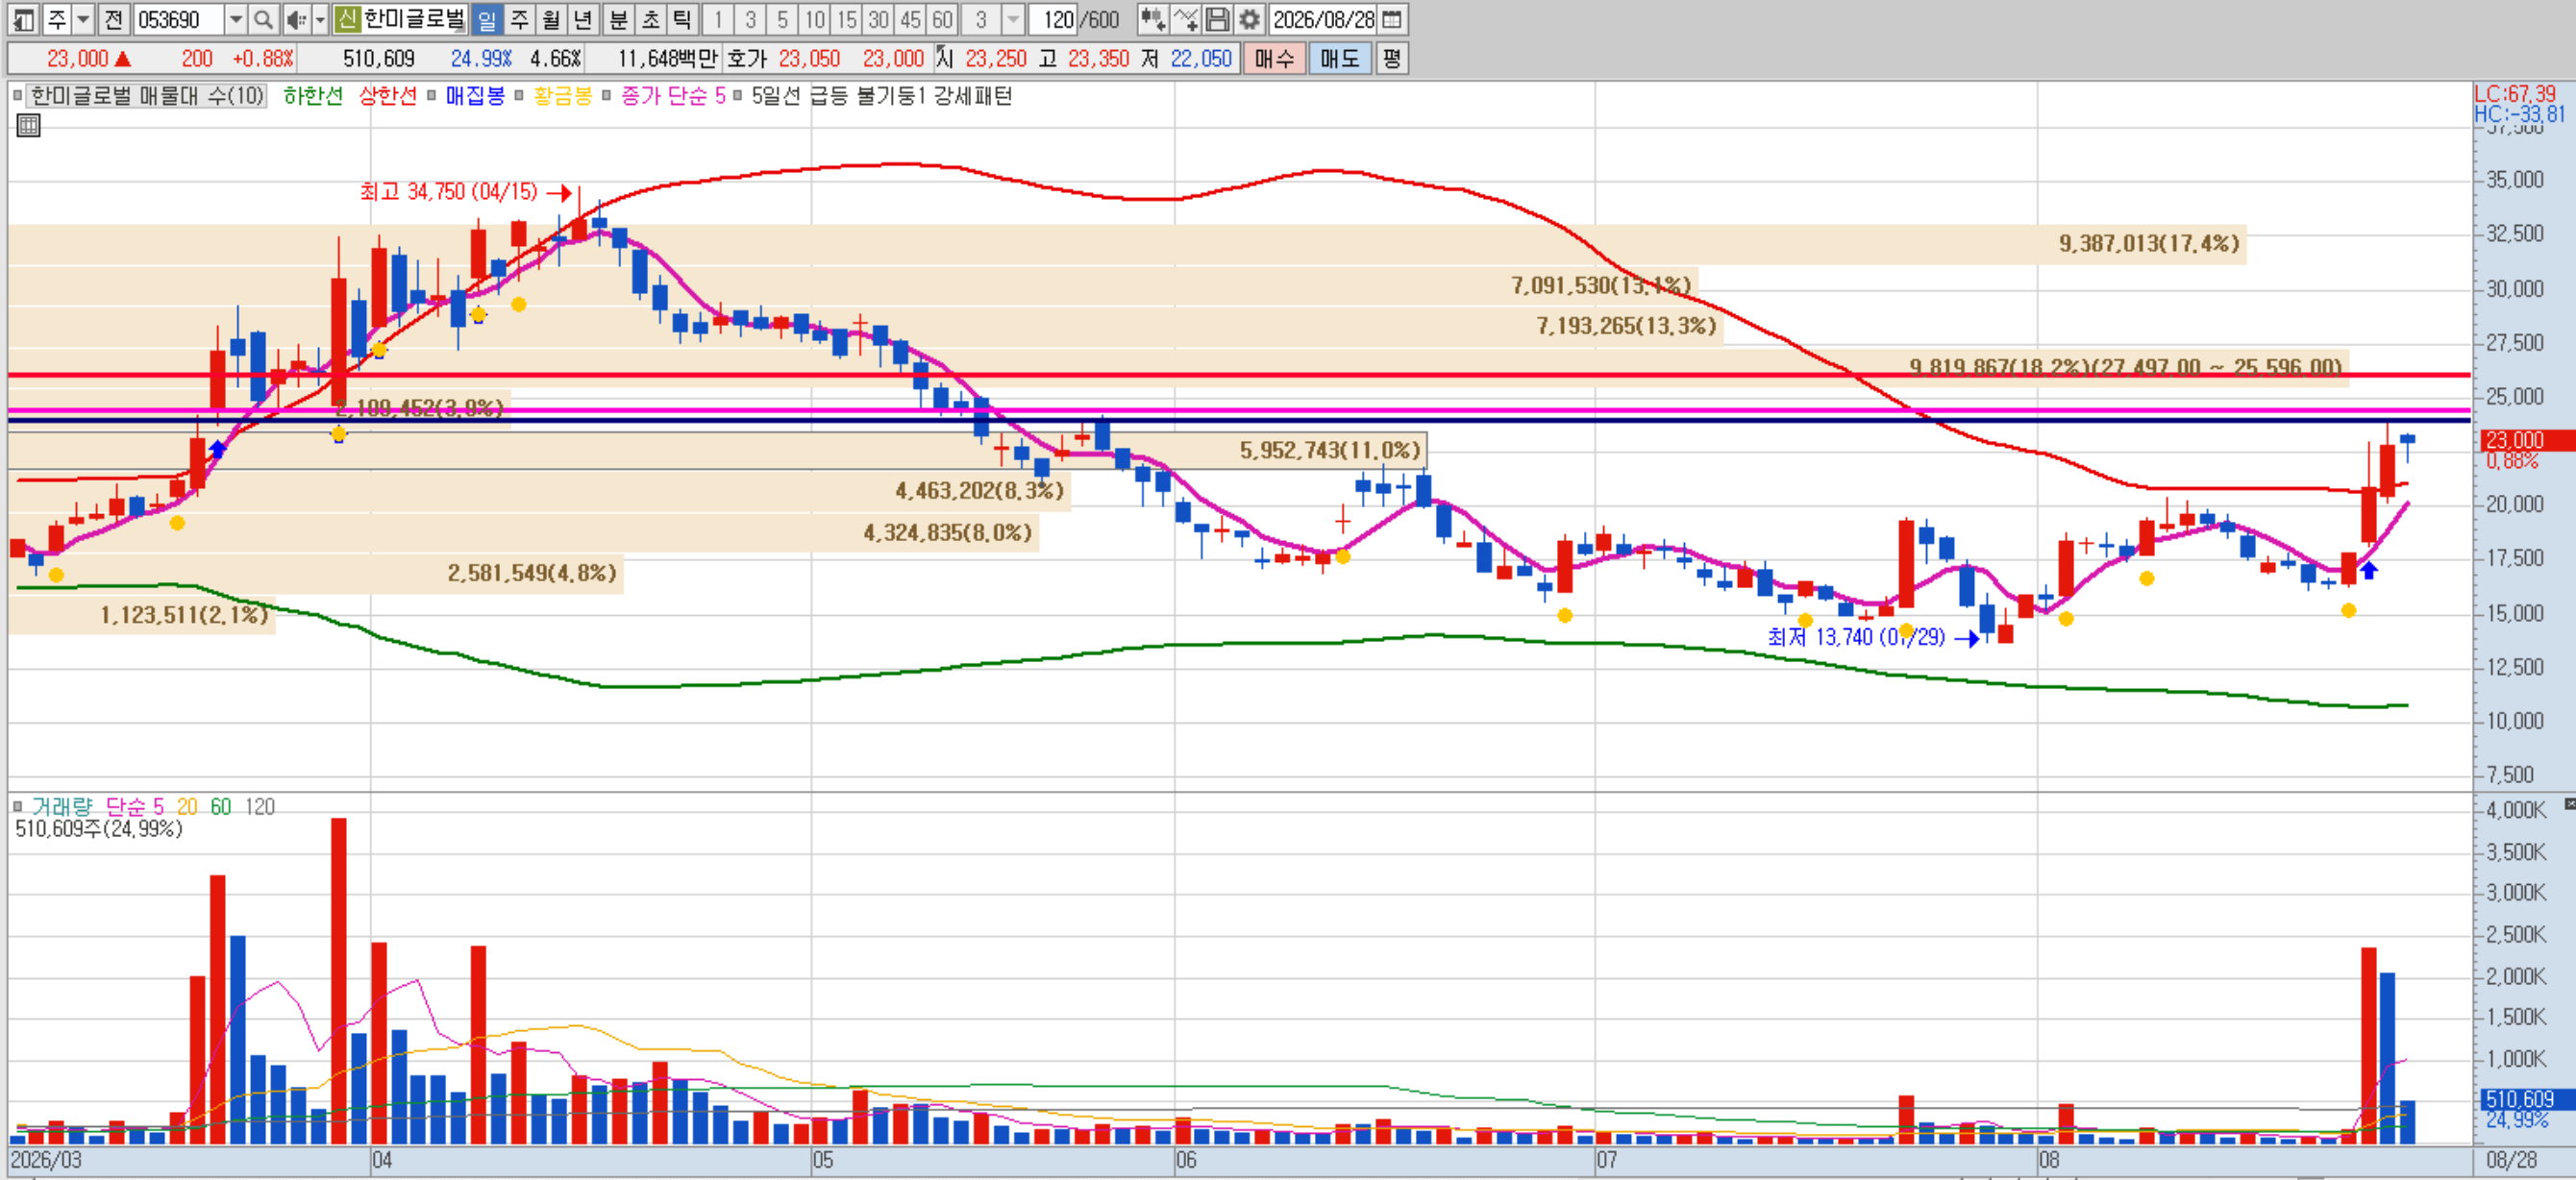Click the 4,324,835(8.0%) volume profile label
Viewport: 2576px width, 1180px height.
tap(948, 532)
